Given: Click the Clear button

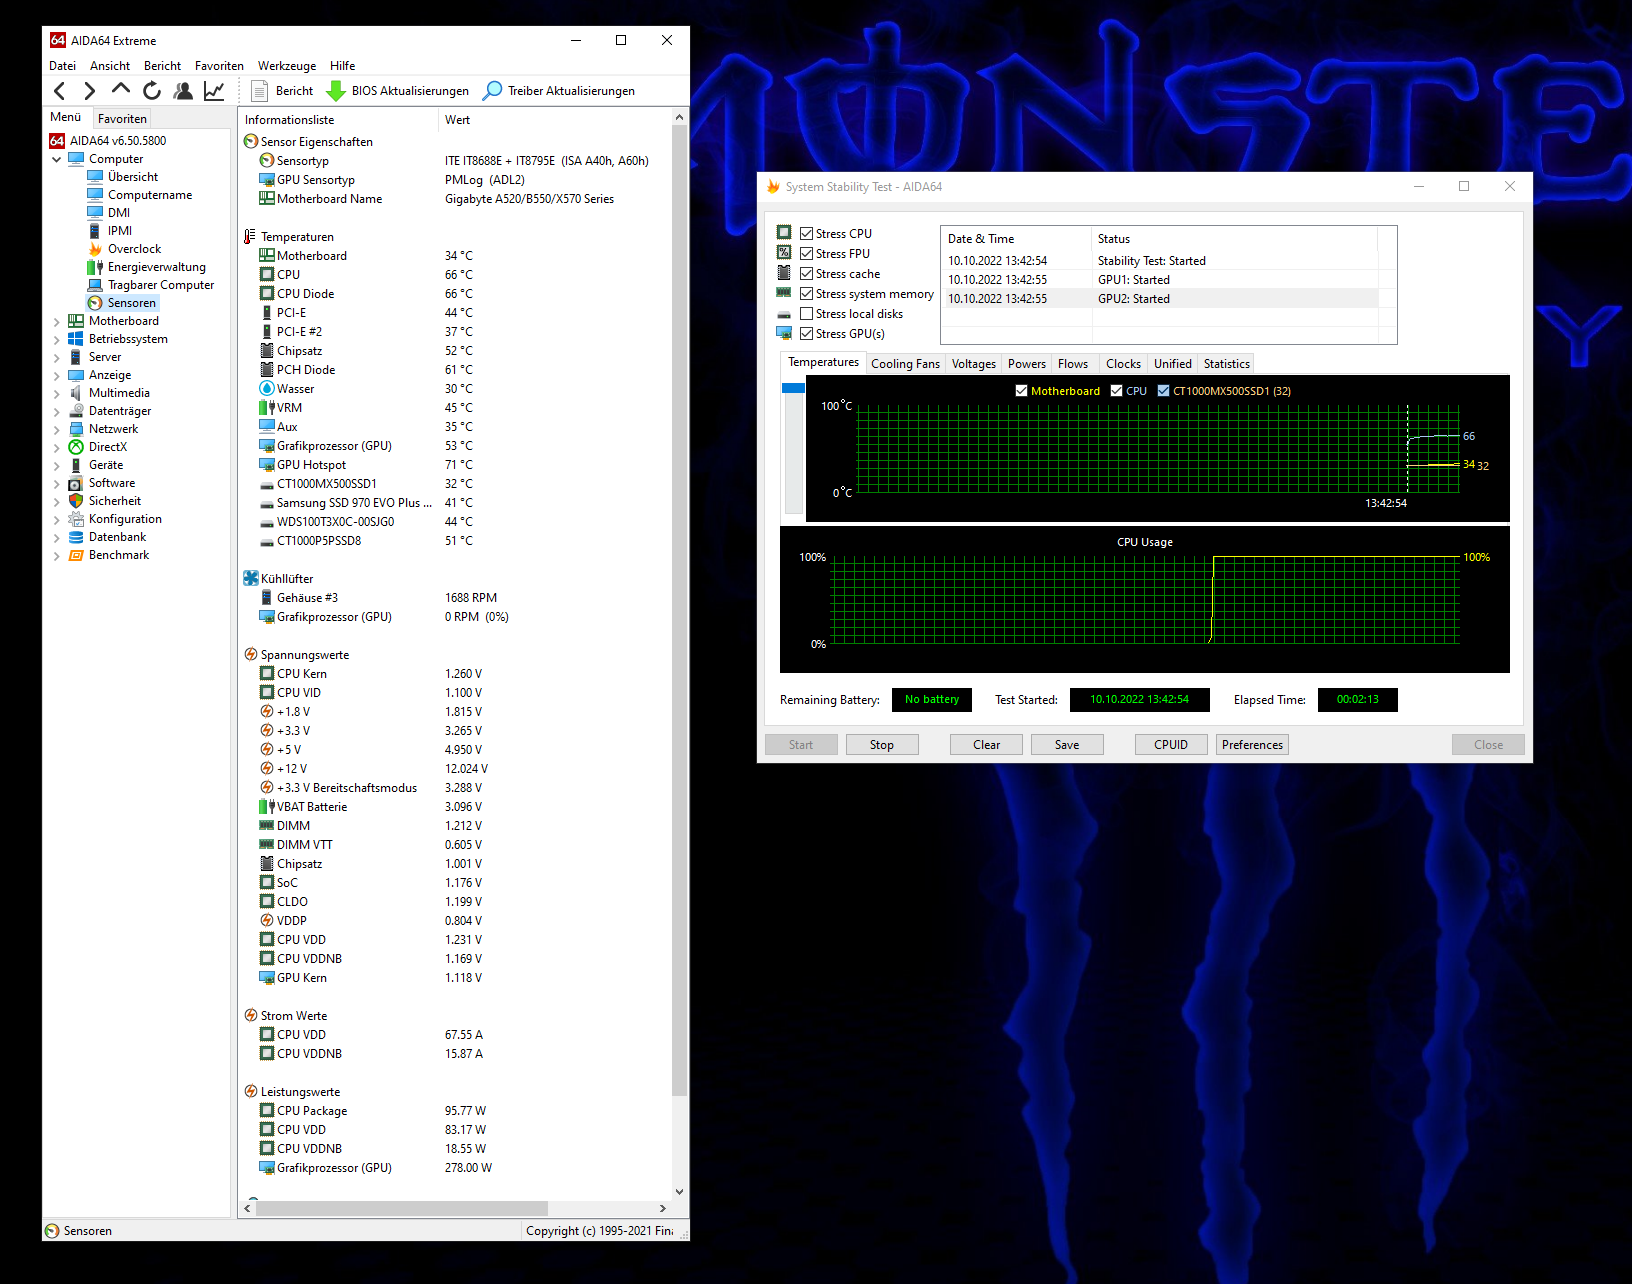Looking at the screenshot, I should [986, 745].
